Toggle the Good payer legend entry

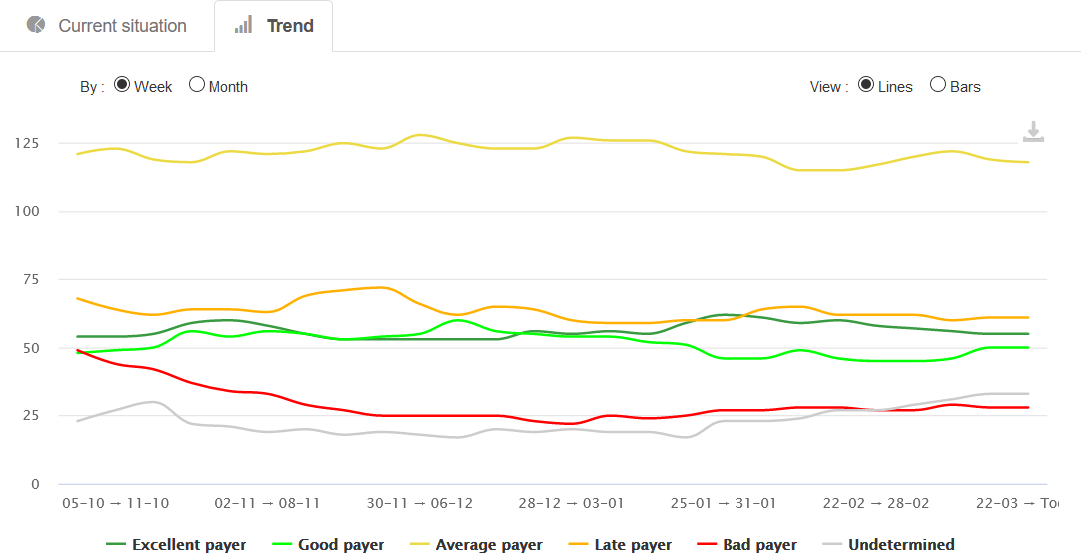coord(342,545)
